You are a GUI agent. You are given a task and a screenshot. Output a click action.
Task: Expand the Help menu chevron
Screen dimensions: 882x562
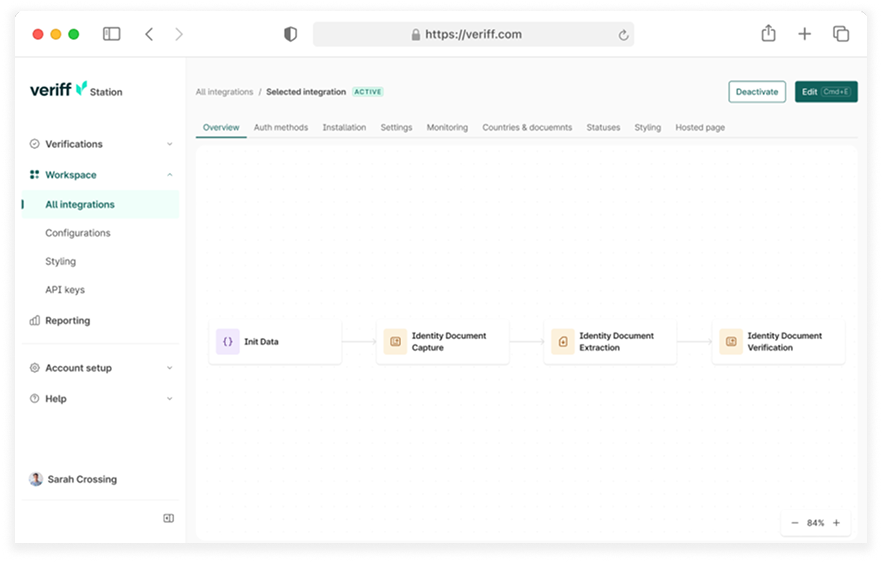pos(169,399)
